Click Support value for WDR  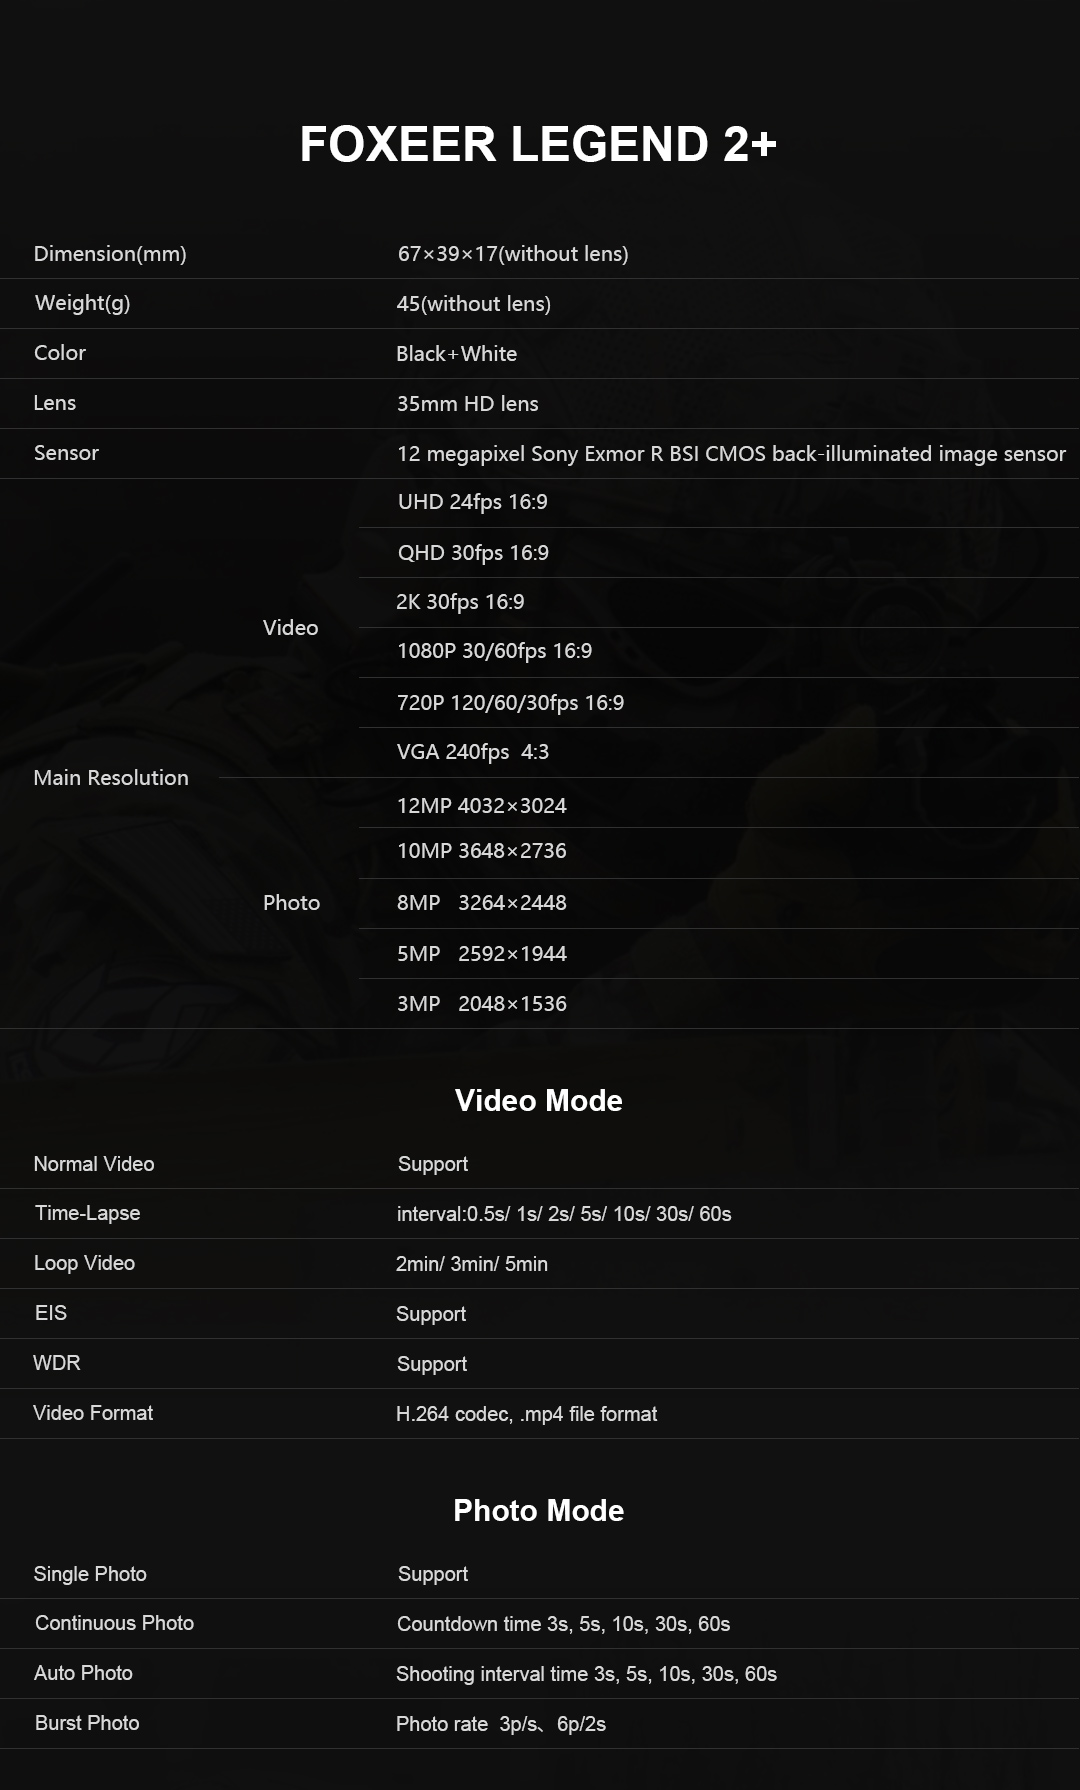[432, 1365]
